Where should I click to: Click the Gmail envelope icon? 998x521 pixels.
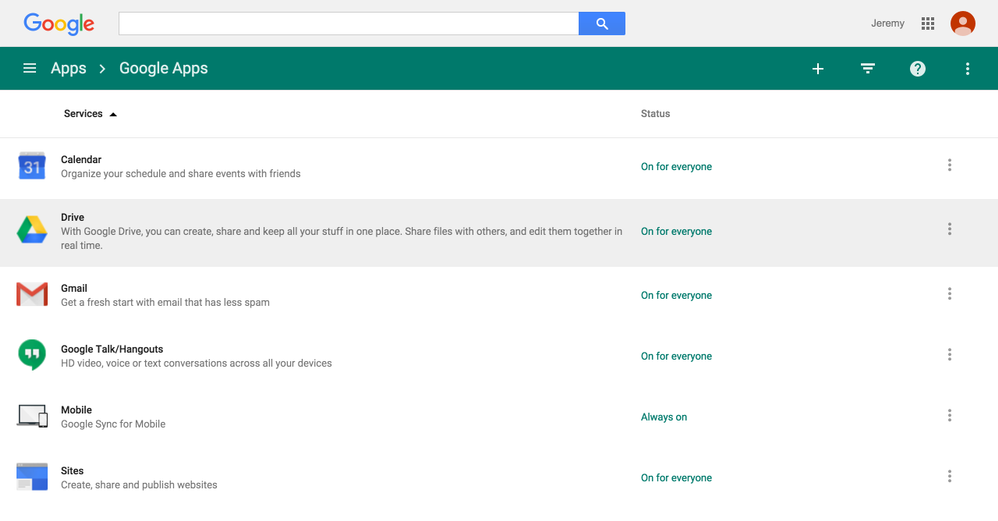tap(32, 294)
